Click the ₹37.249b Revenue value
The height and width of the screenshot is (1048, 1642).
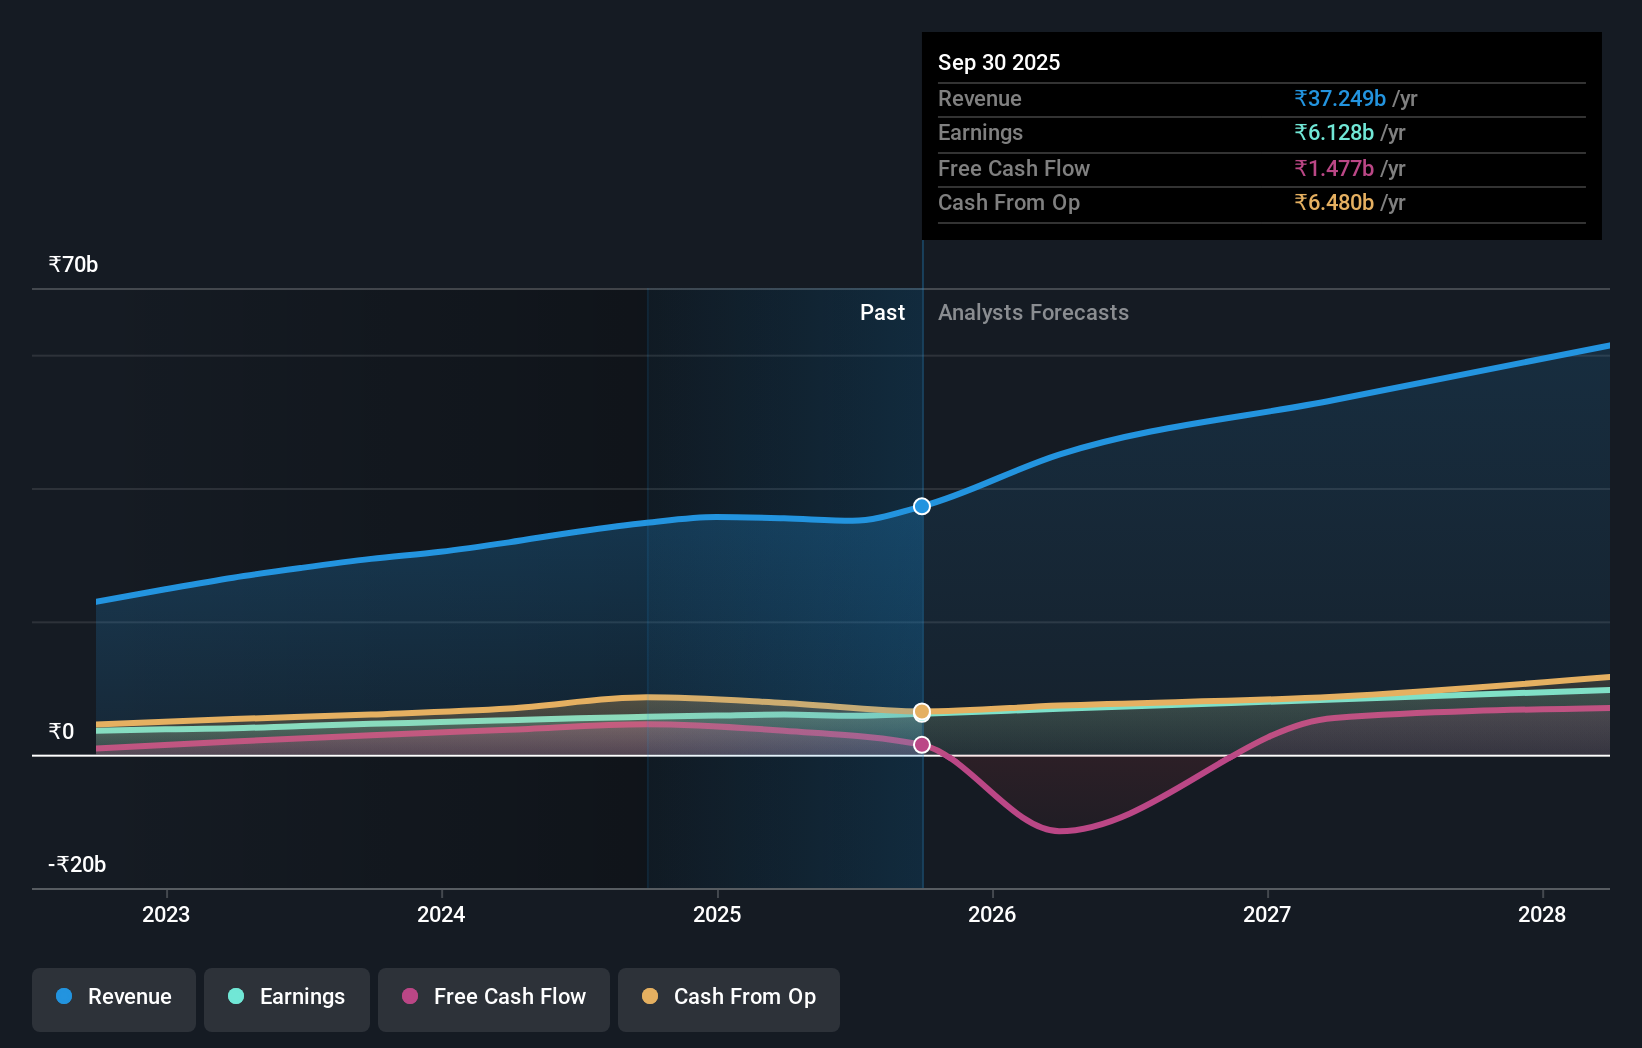click(x=1340, y=98)
